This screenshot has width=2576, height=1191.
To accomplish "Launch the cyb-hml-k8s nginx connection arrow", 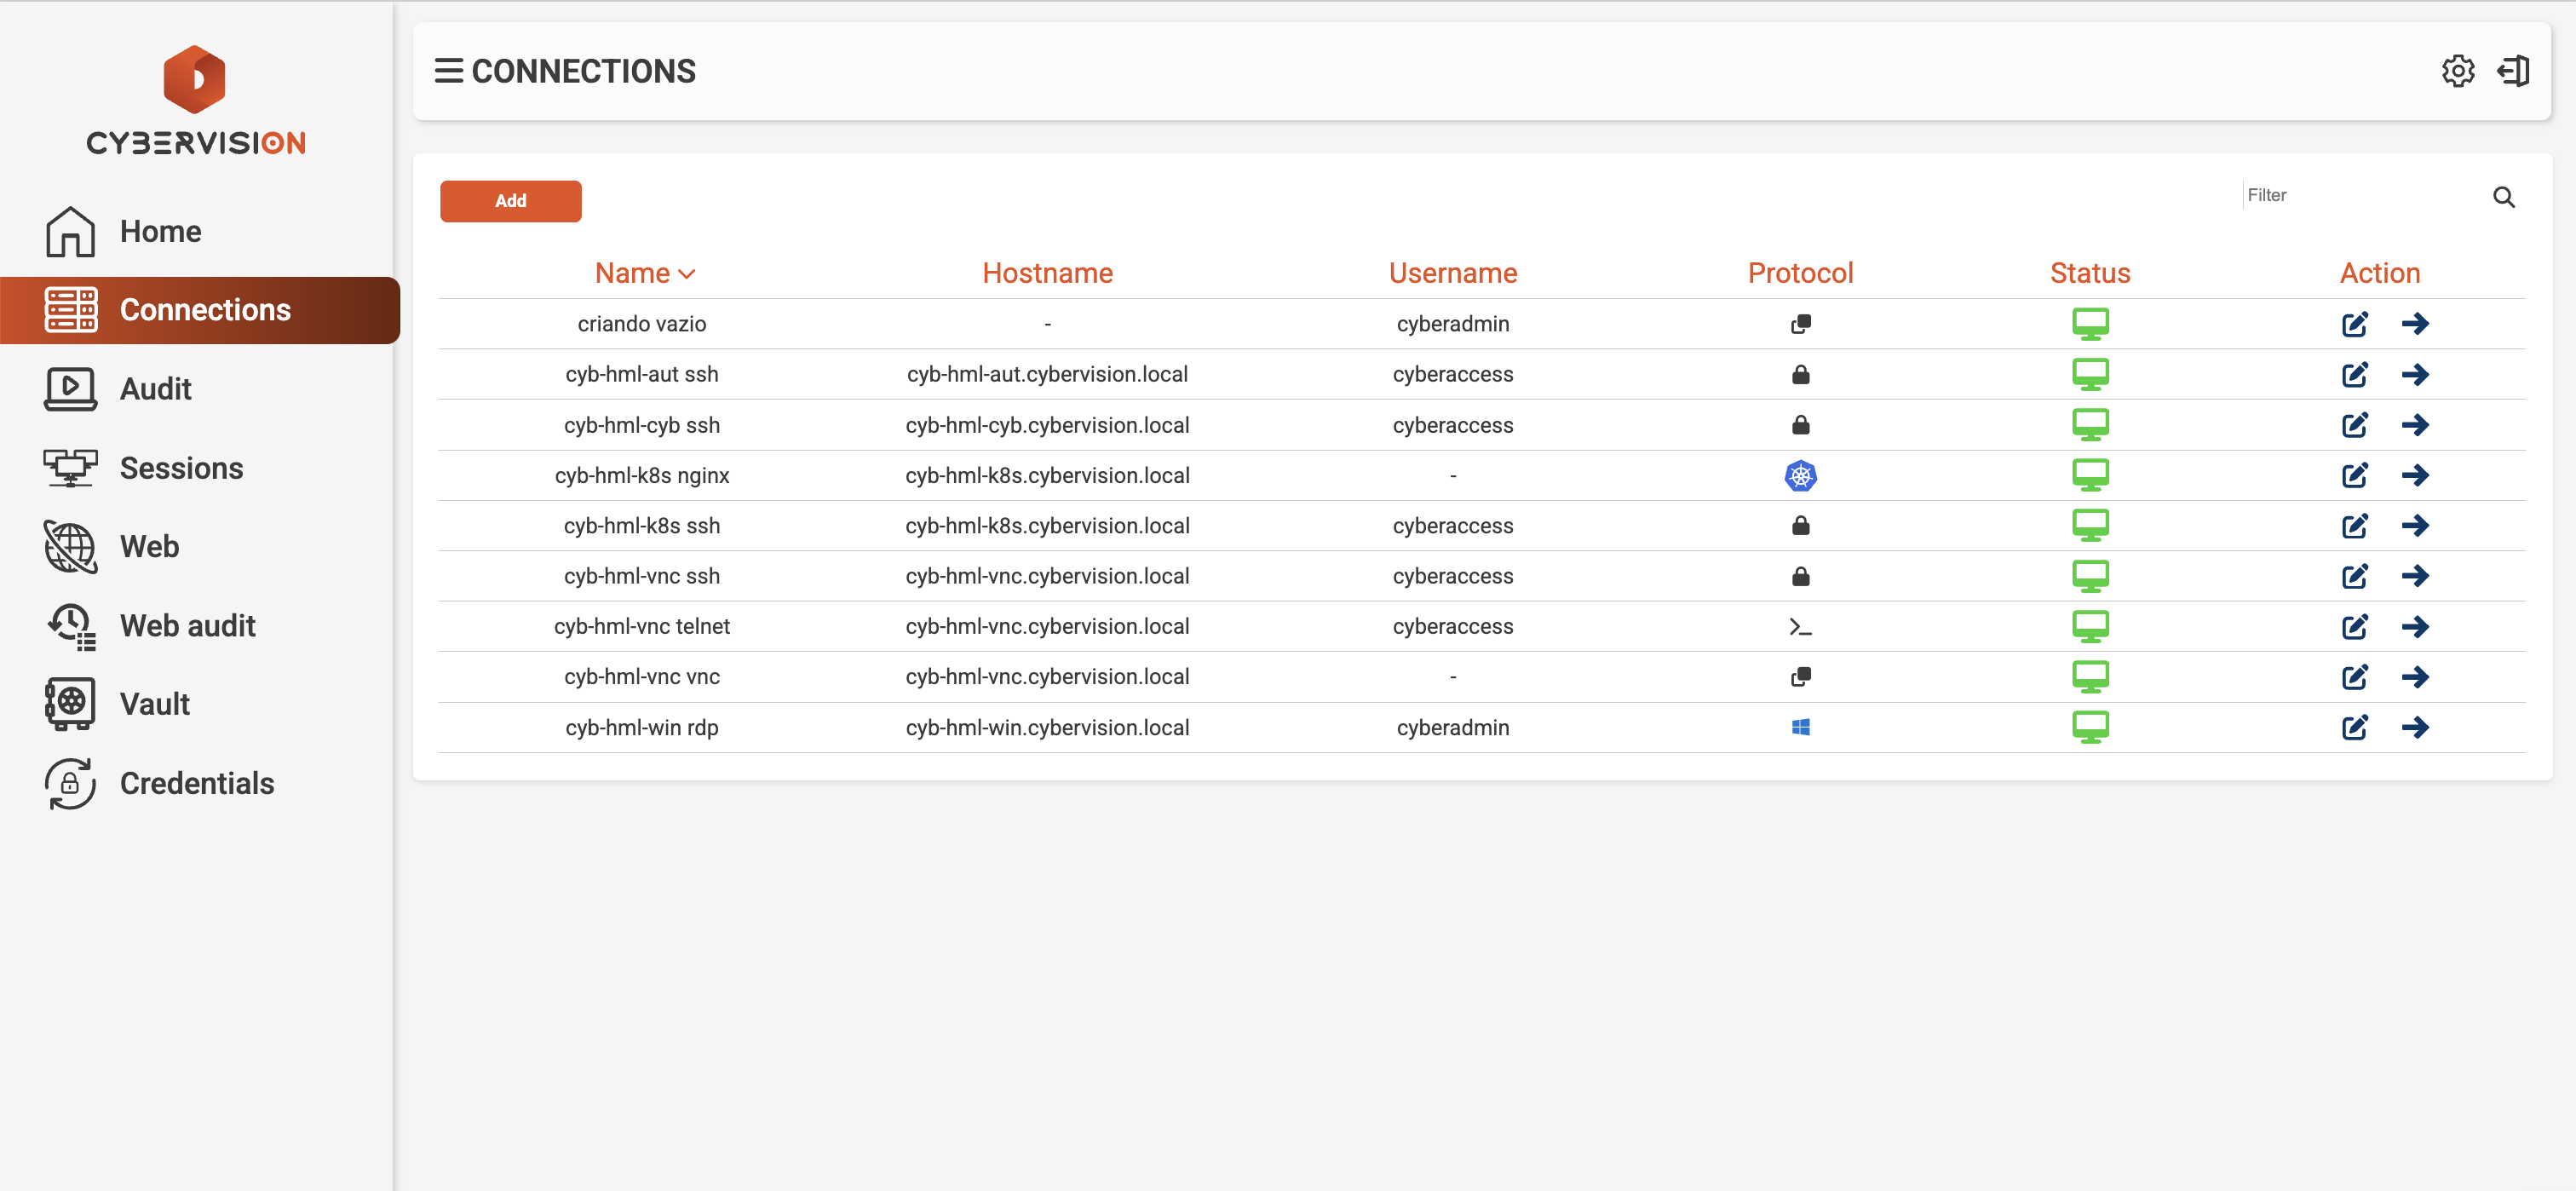I will pos(2415,476).
